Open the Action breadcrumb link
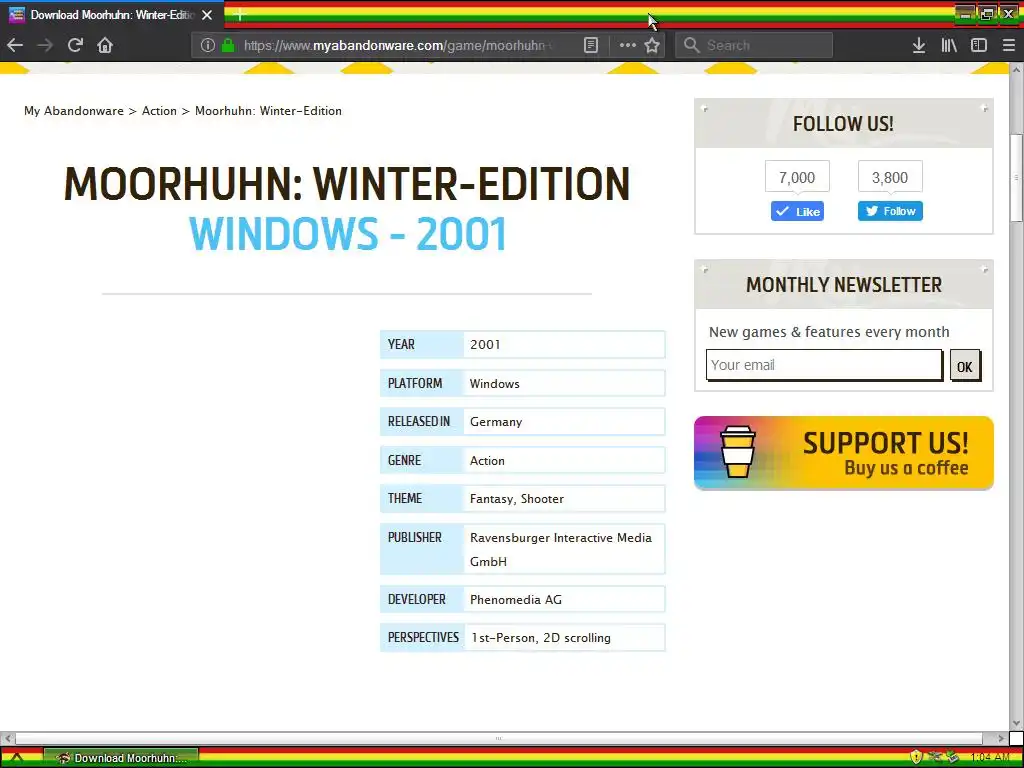Screen dimensions: 1024x768 pos(159,111)
